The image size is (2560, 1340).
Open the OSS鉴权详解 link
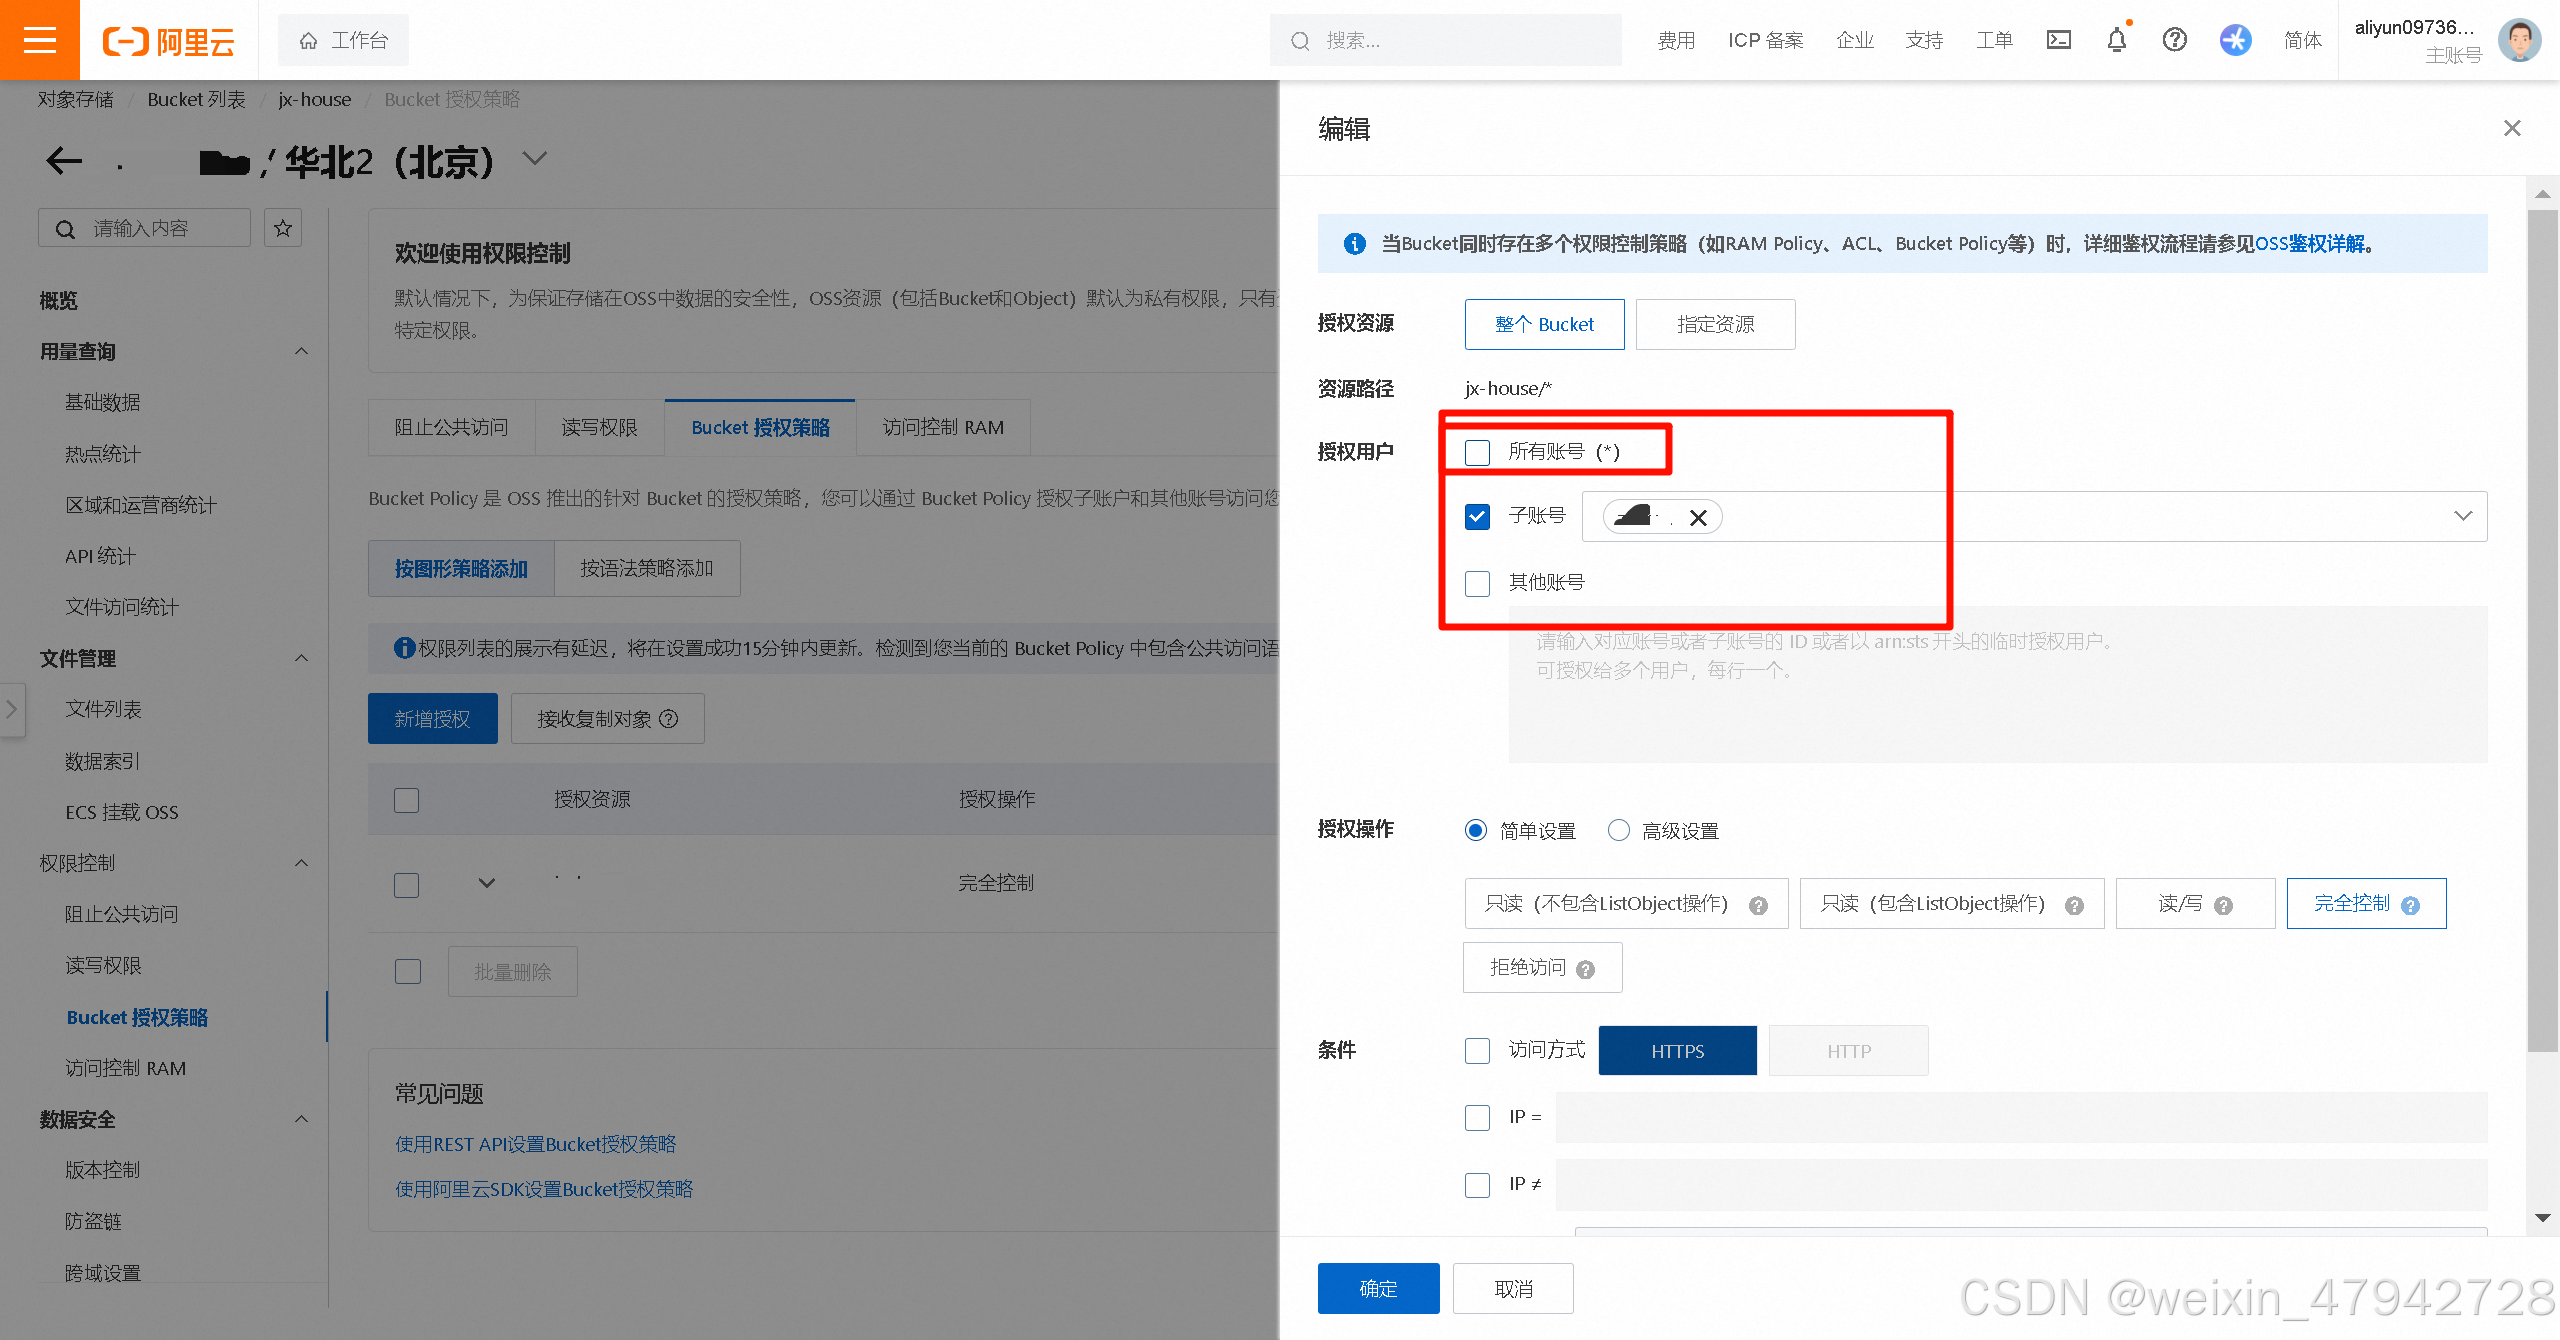pyautogui.click(x=2309, y=244)
